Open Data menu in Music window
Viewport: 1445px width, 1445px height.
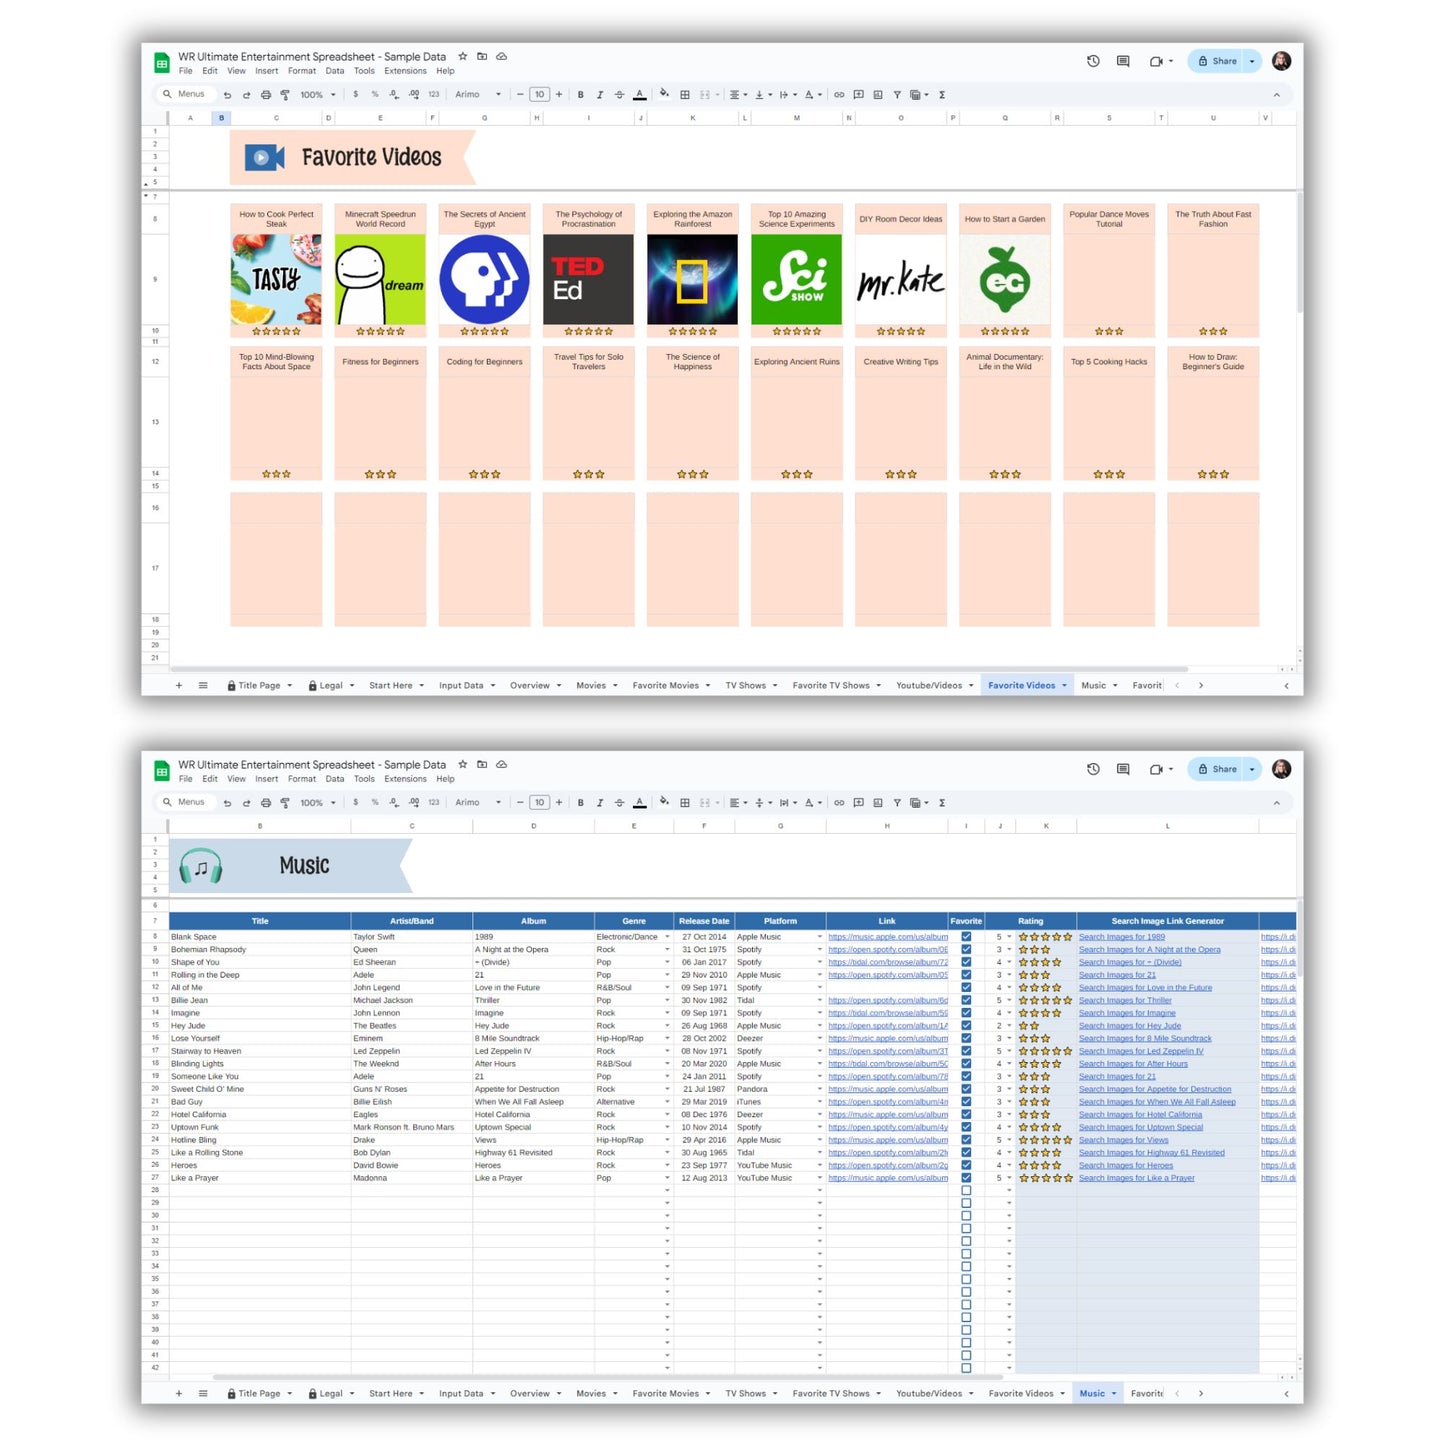[335, 779]
